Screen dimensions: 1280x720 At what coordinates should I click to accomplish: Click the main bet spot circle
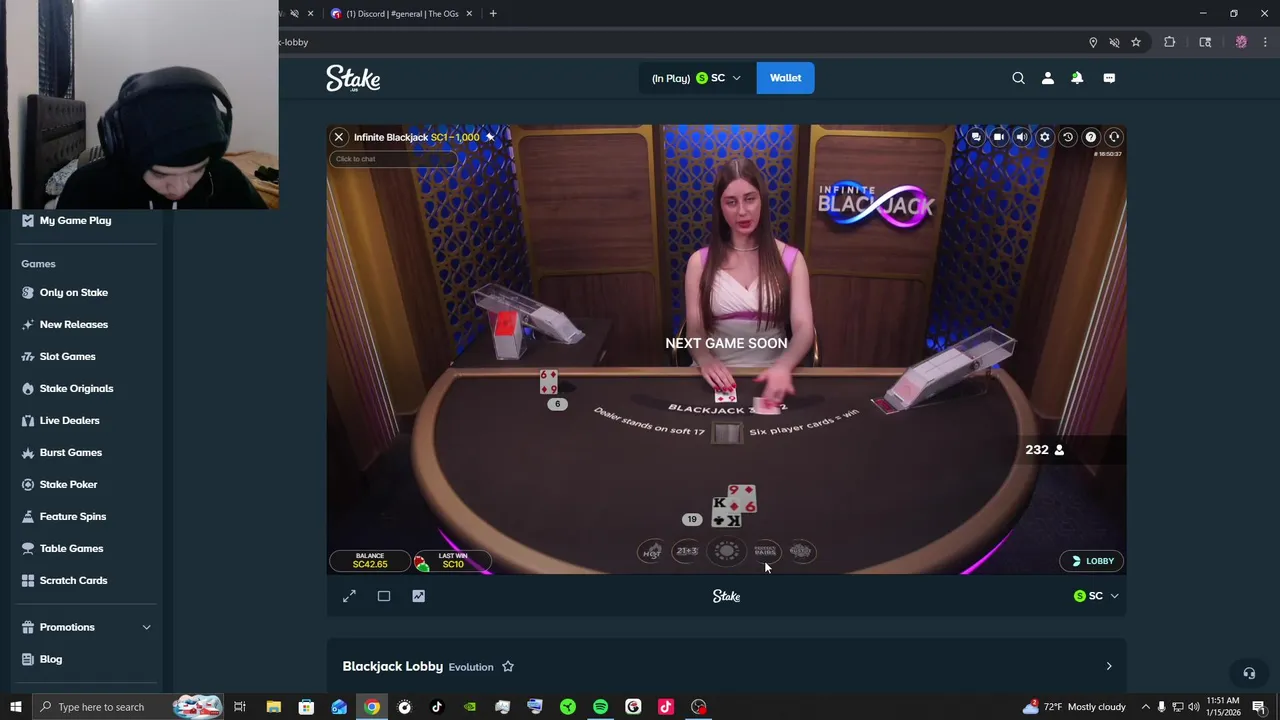tap(727, 551)
